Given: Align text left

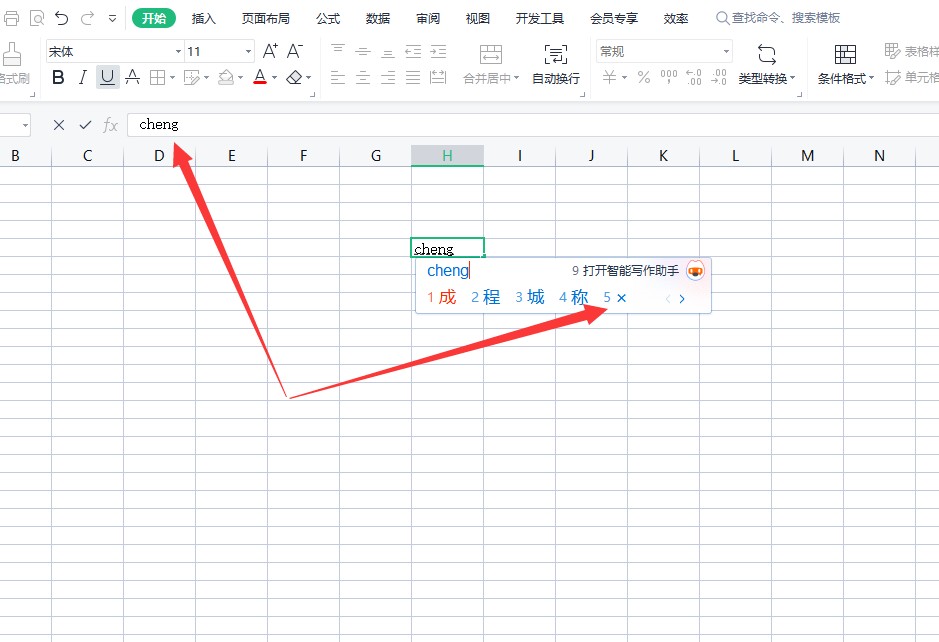Looking at the screenshot, I should 338,77.
